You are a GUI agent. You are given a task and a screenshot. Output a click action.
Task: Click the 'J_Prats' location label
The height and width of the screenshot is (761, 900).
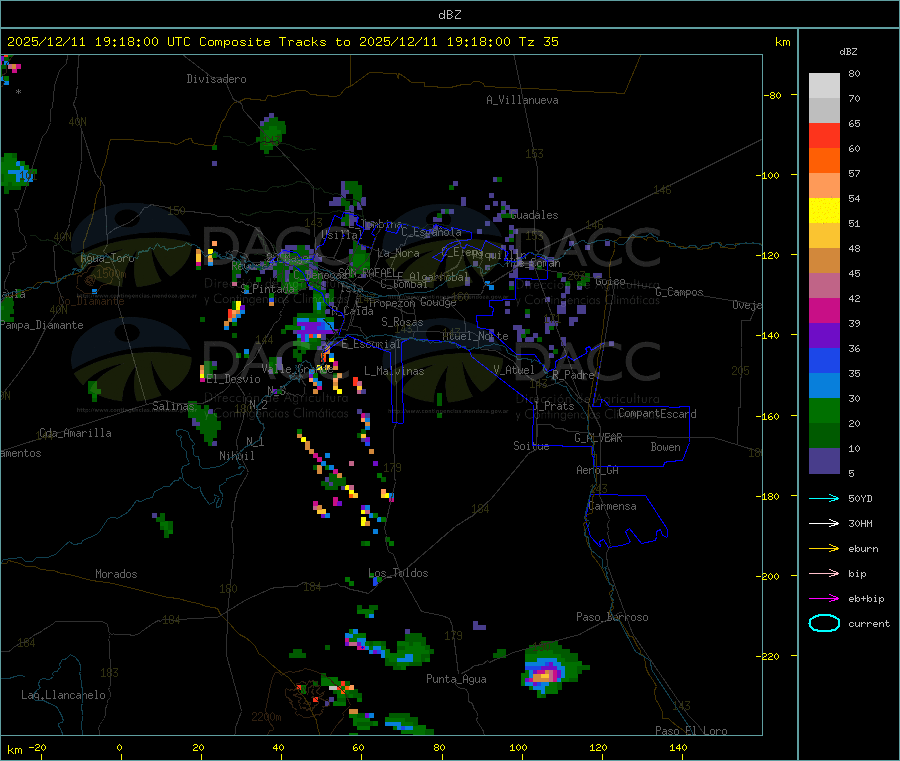554,406
